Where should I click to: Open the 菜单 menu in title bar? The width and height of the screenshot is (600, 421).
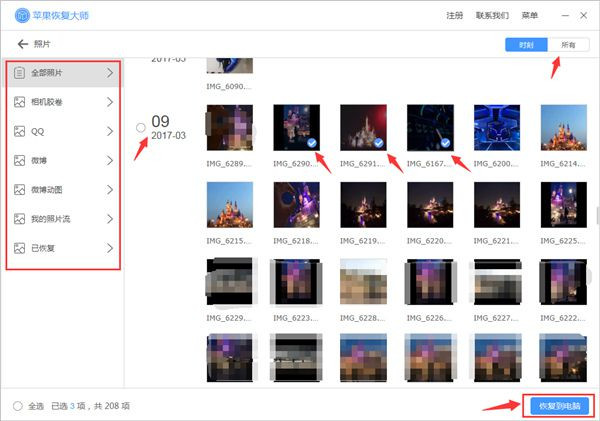tap(530, 17)
